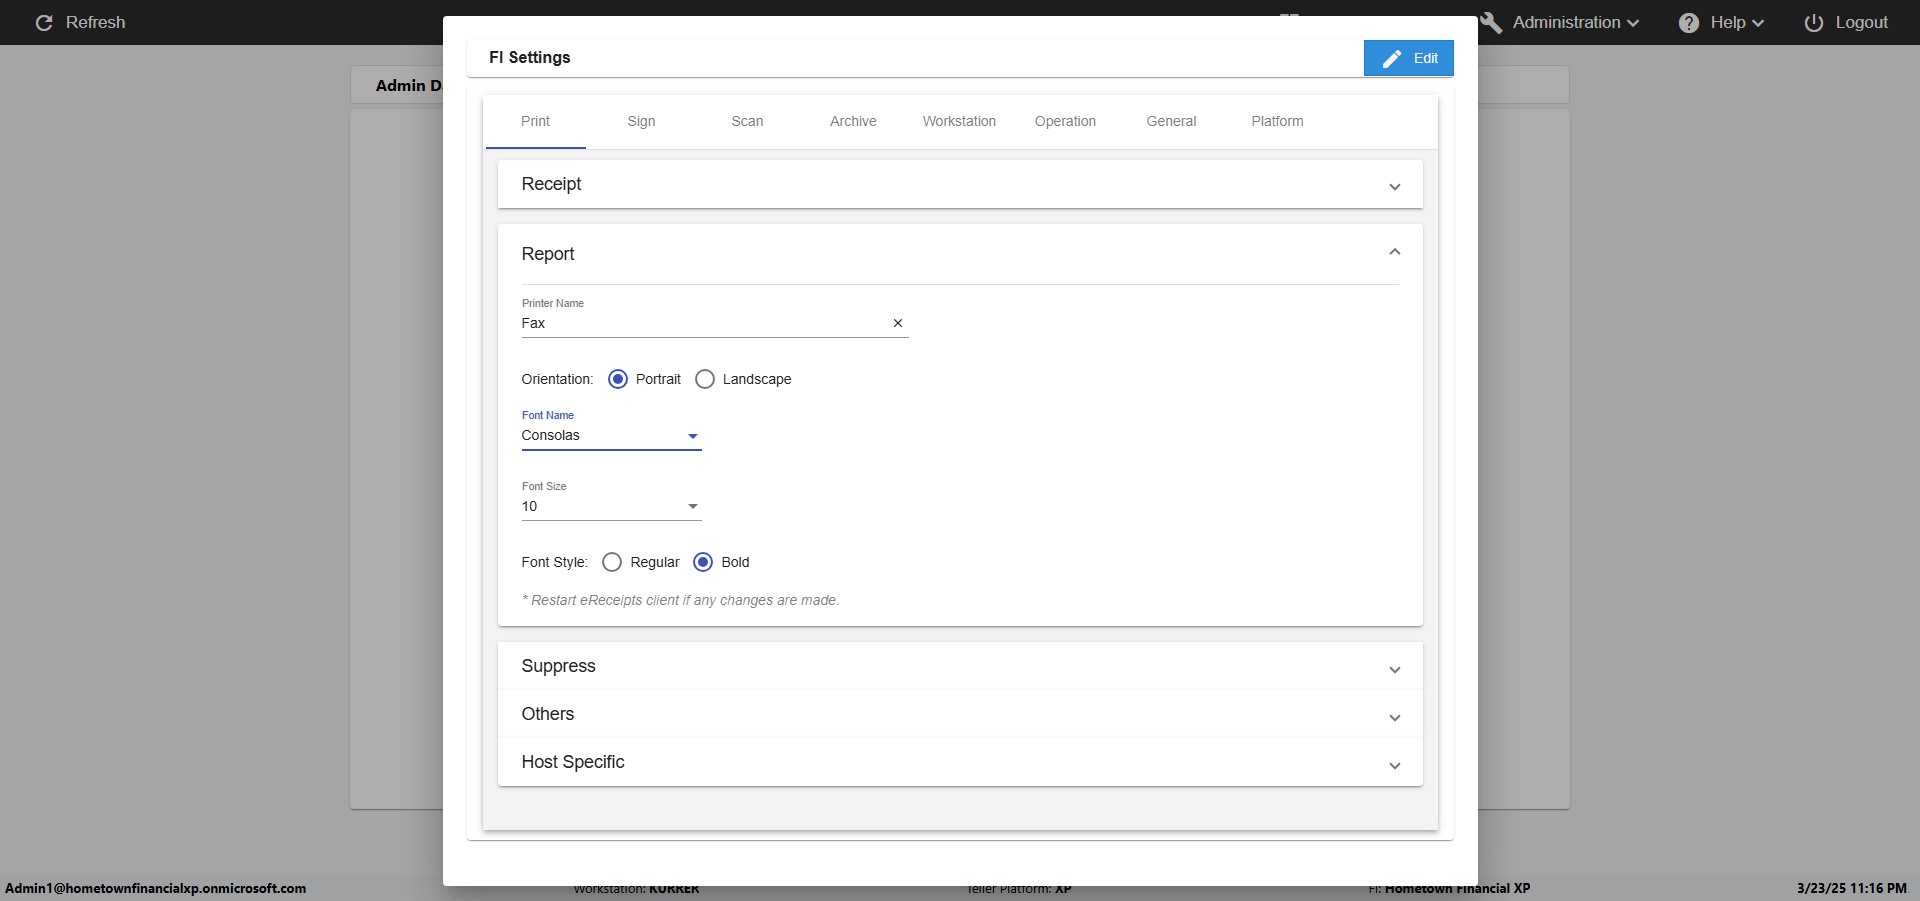The height and width of the screenshot is (901, 1920).
Task: Click the Printer Name input field
Action: click(700, 323)
